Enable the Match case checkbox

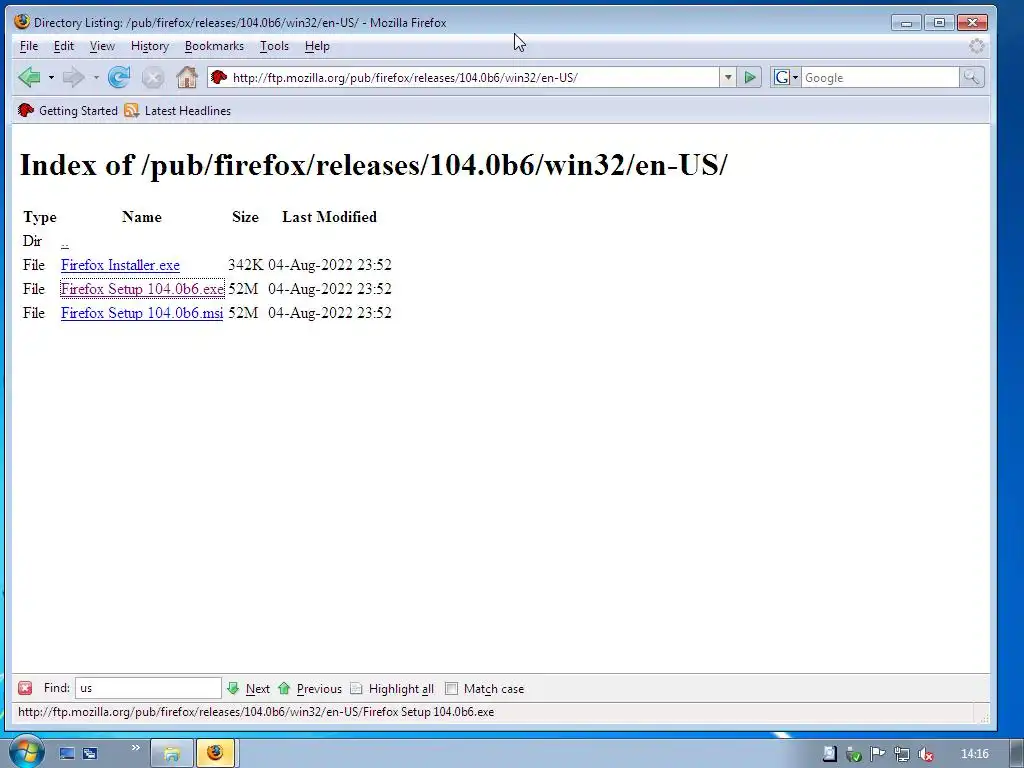point(451,688)
